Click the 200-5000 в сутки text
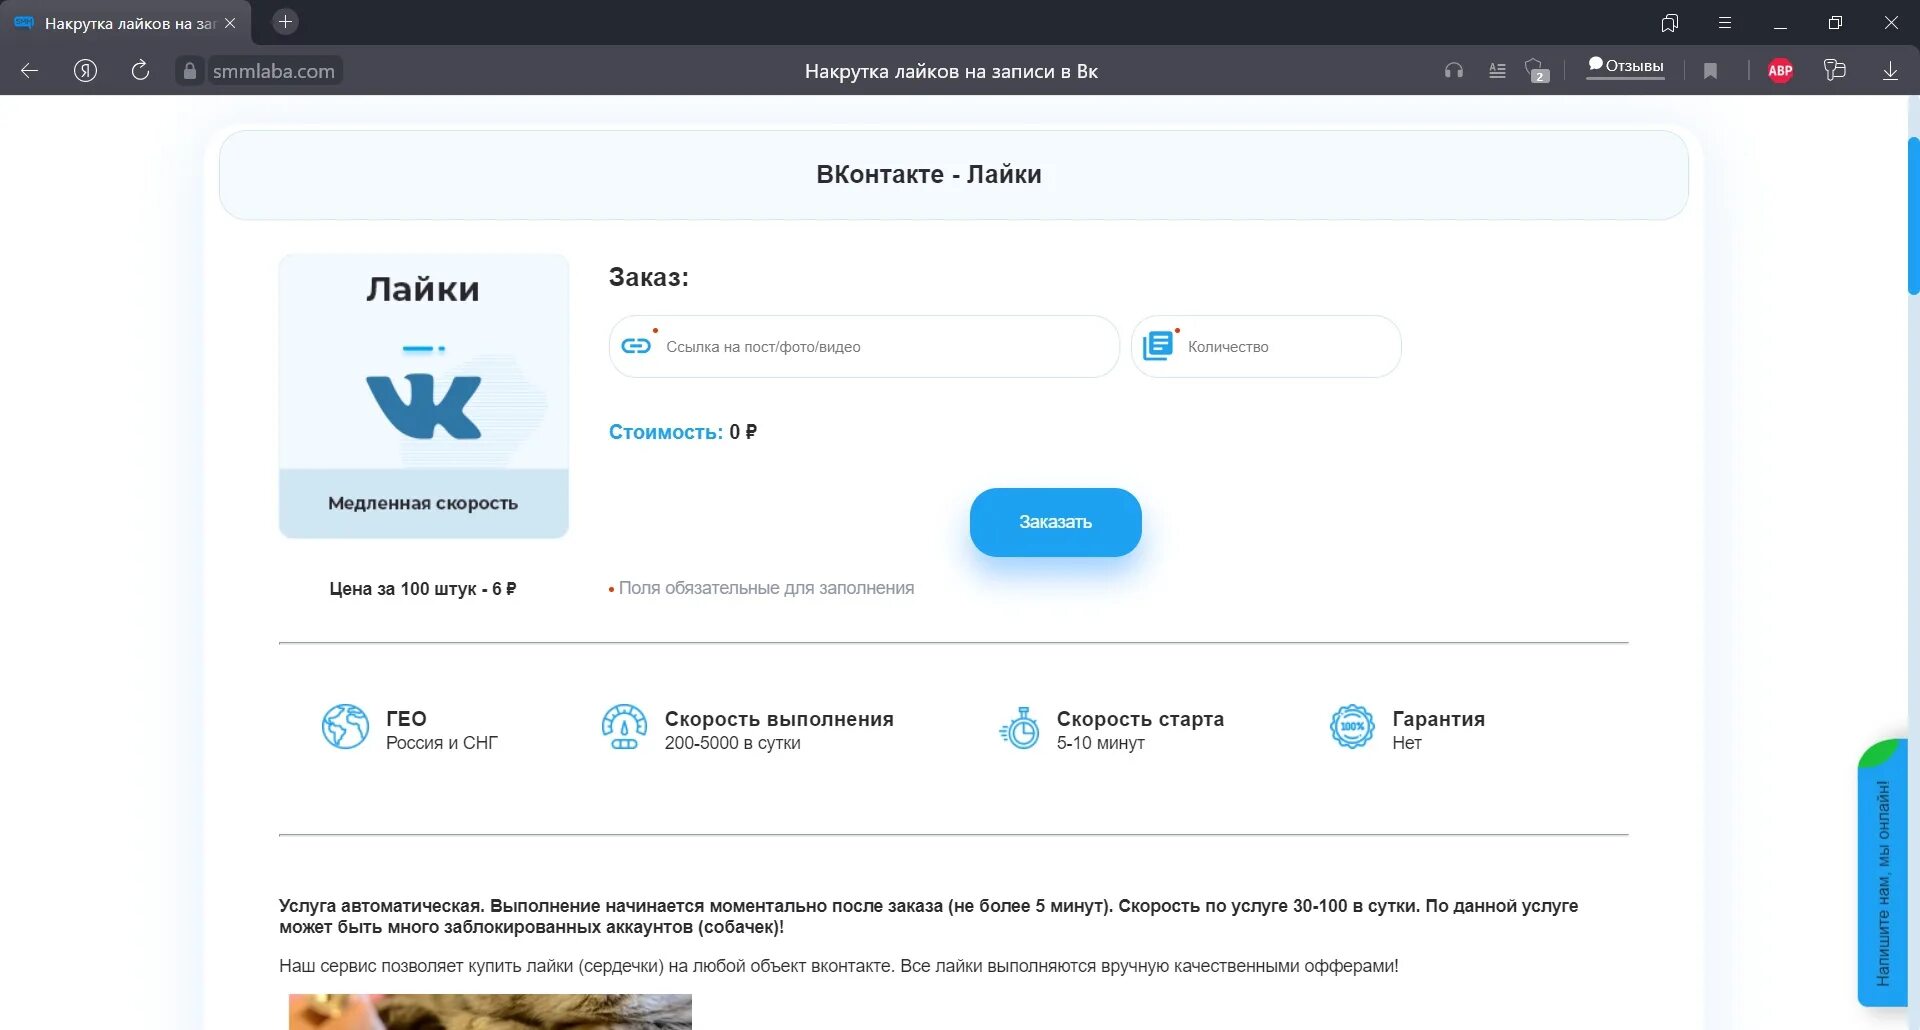 coord(733,743)
